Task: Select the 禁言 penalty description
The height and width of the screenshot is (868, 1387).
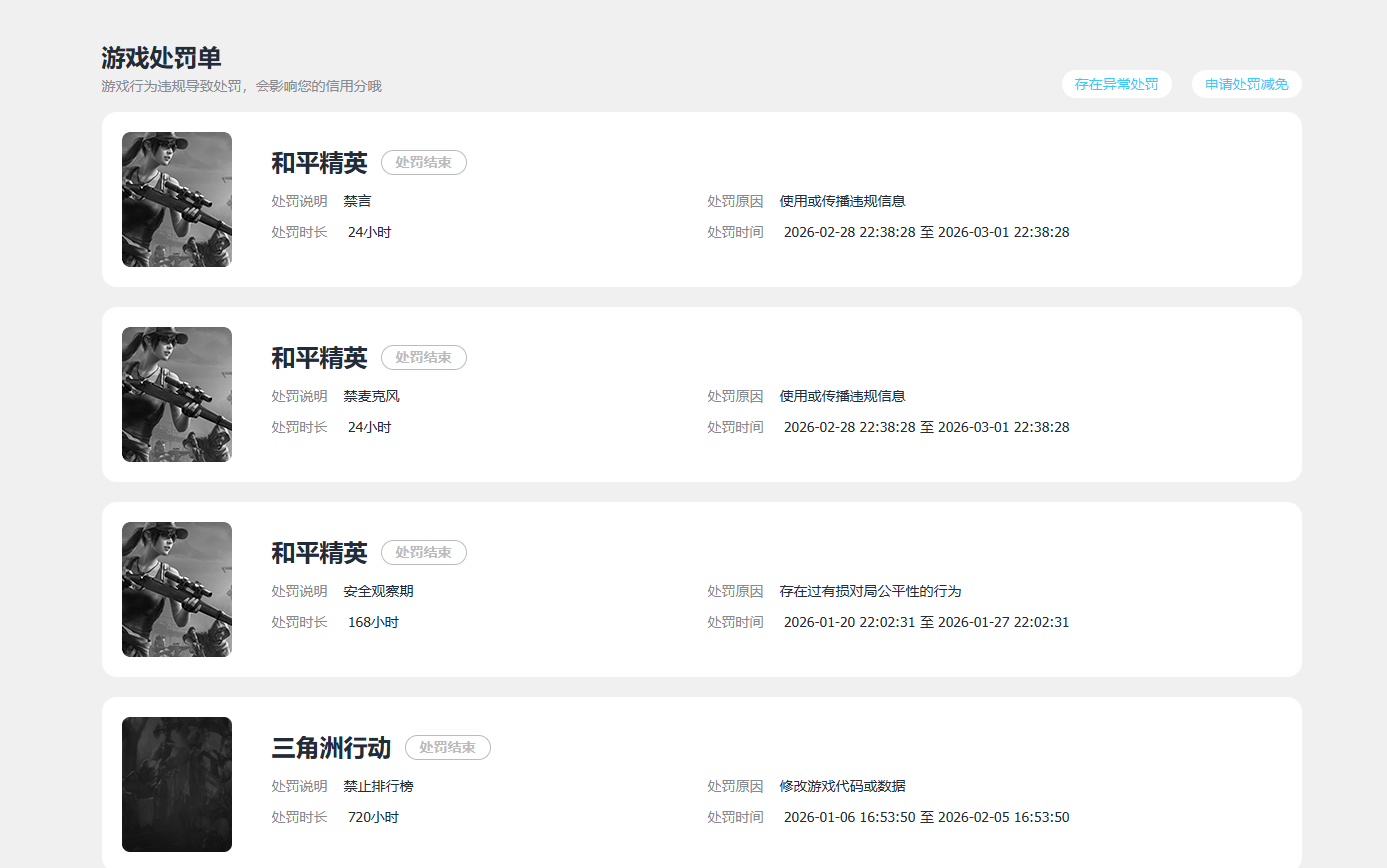Action: 357,201
